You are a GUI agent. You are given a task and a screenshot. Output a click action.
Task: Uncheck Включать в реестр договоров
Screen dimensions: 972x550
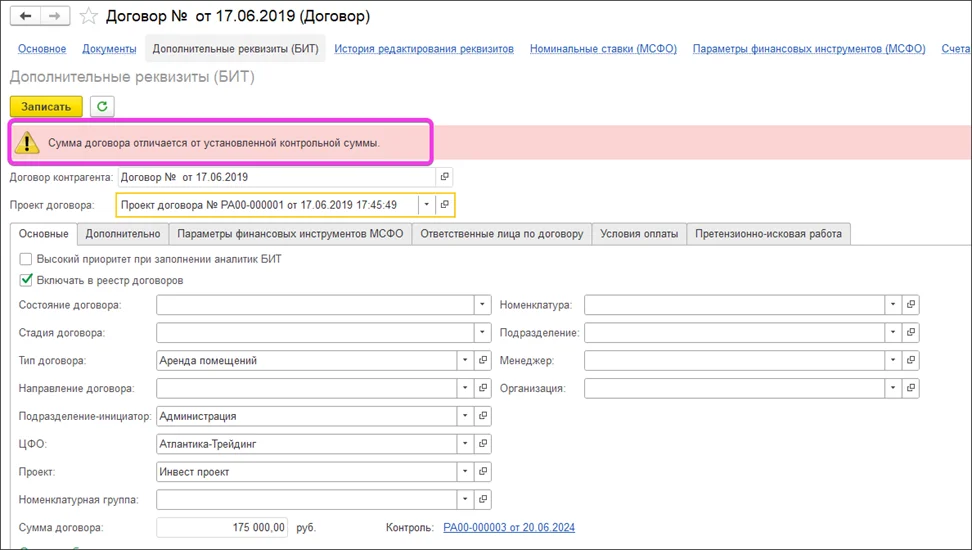pyautogui.click(x=26, y=281)
